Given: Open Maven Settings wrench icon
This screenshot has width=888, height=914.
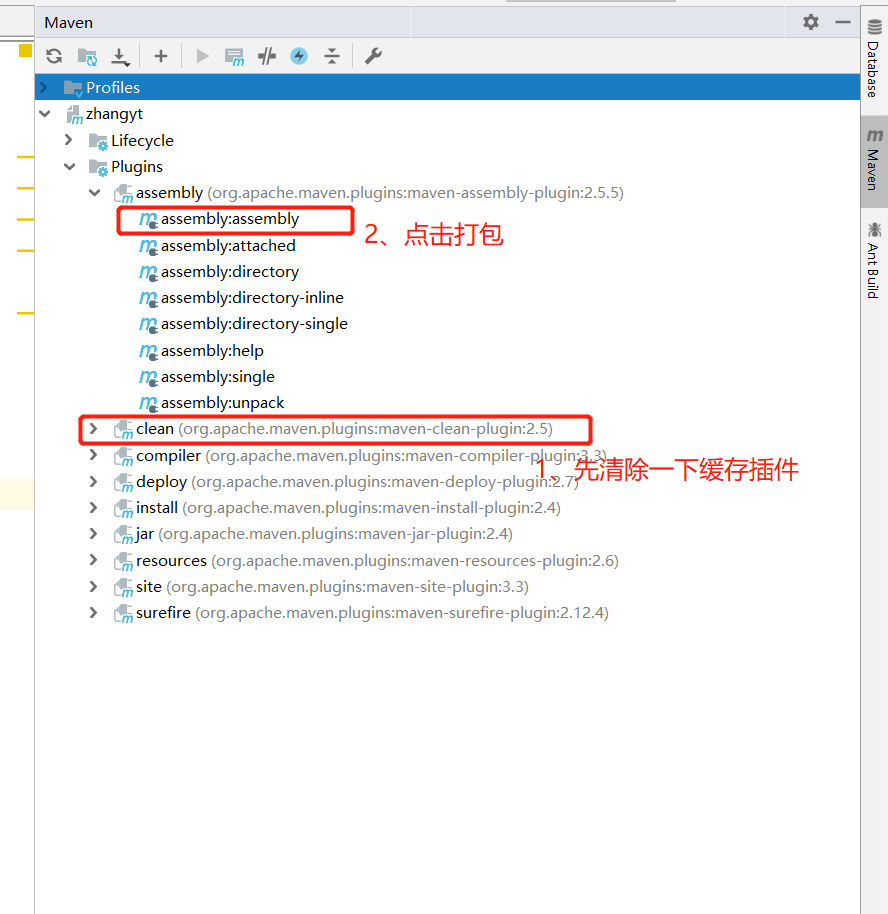Looking at the screenshot, I should tap(373, 56).
